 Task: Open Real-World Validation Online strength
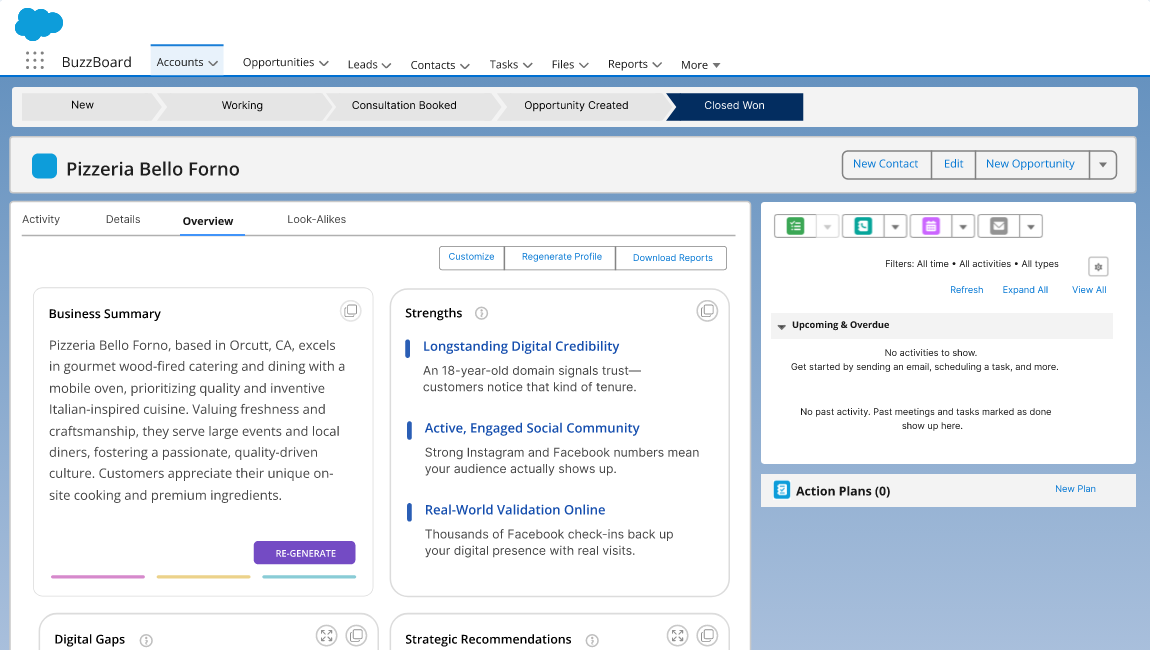coord(515,510)
